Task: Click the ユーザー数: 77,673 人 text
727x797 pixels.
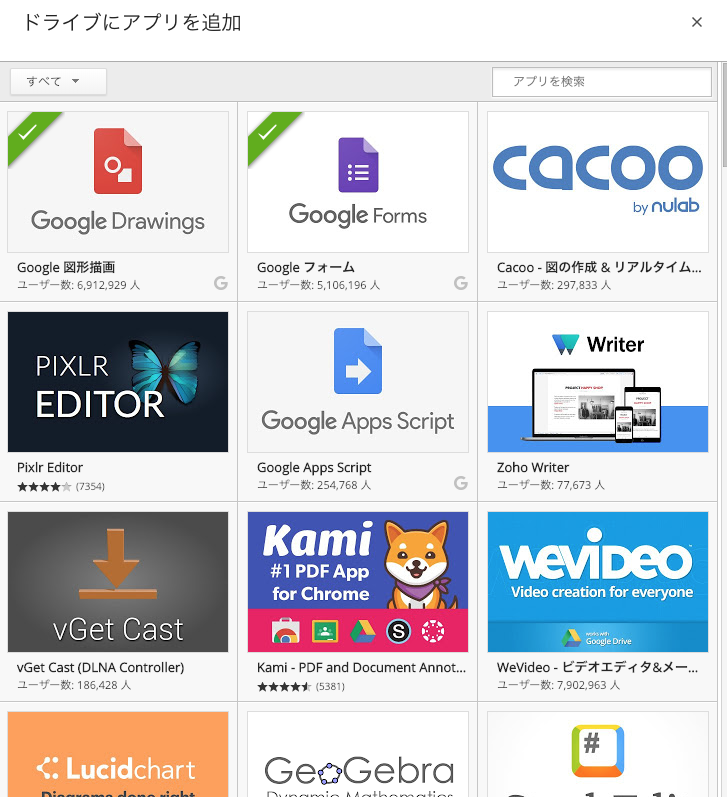Action: pyautogui.click(x=551, y=485)
